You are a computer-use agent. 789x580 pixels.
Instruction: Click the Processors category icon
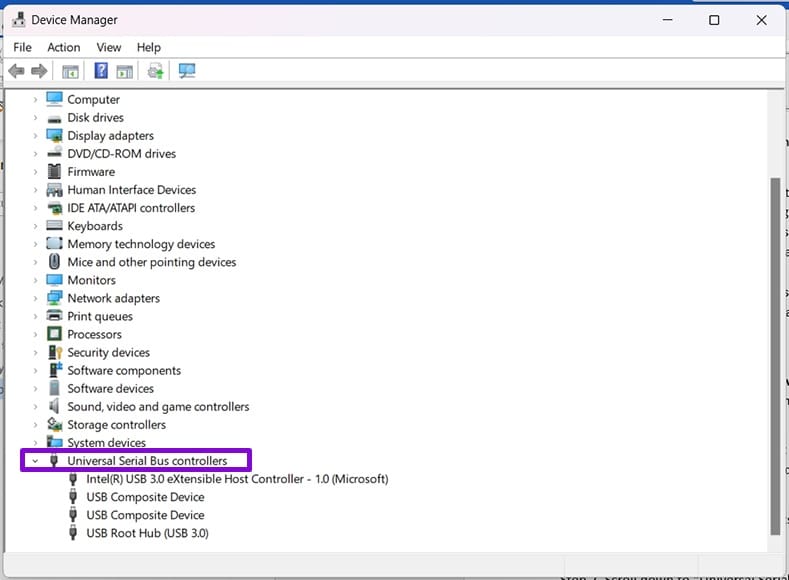pyautogui.click(x=54, y=334)
